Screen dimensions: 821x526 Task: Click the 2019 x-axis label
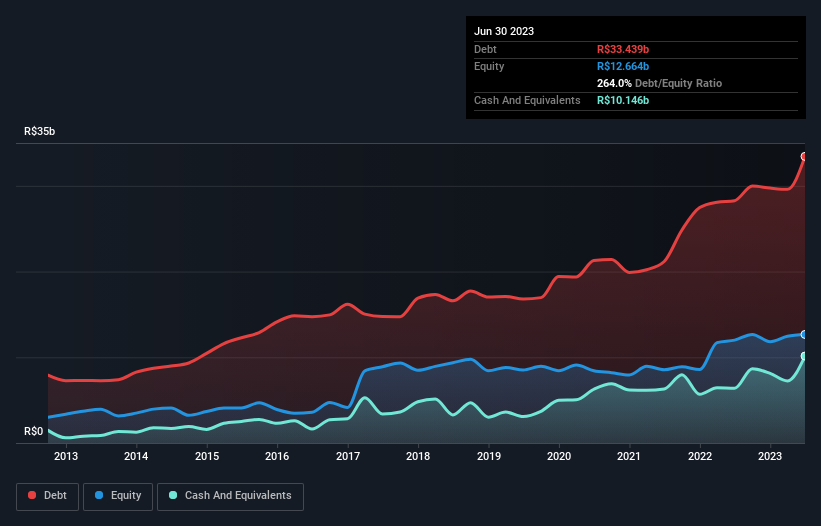point(489,456)
